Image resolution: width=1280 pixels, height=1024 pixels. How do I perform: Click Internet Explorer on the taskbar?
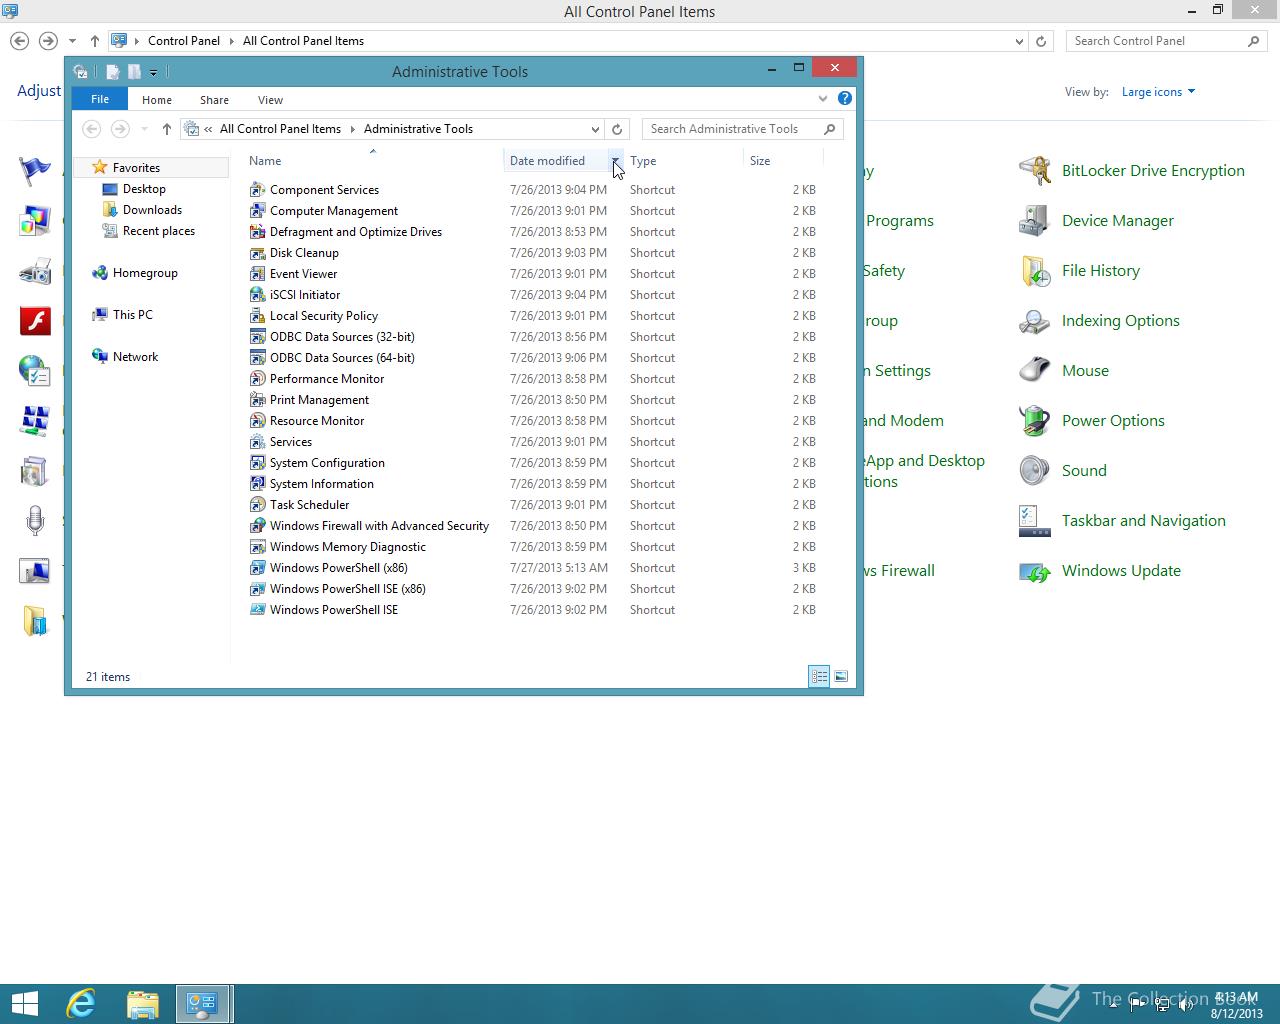pos(81,1004)
